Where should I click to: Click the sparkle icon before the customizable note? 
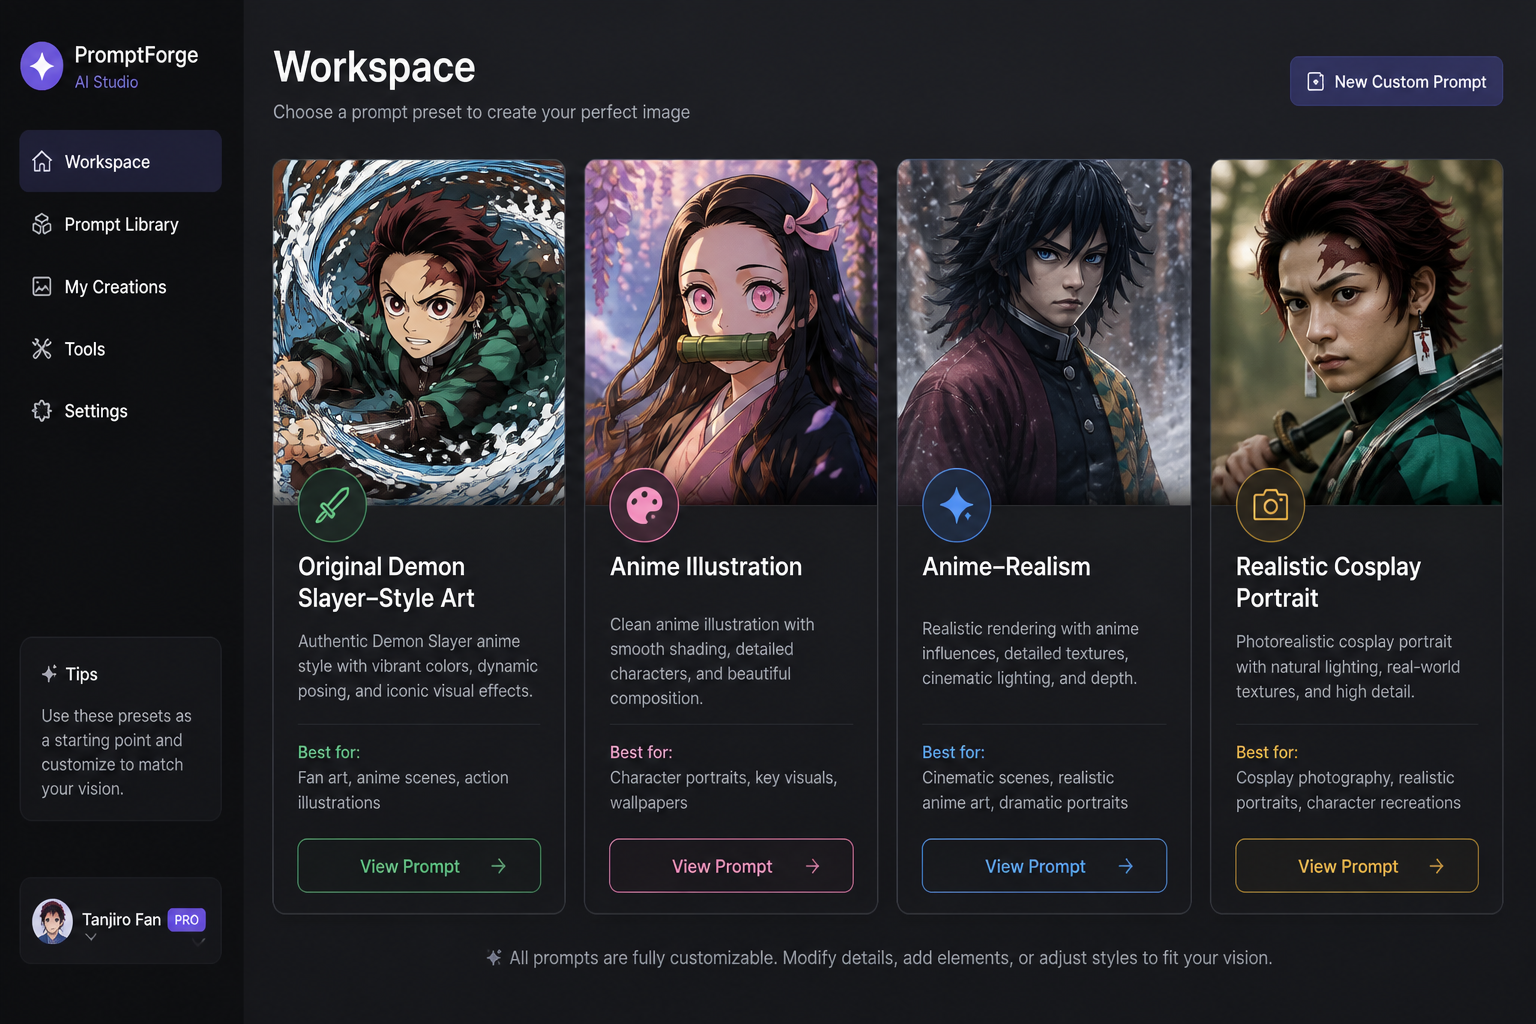(494, 958)
